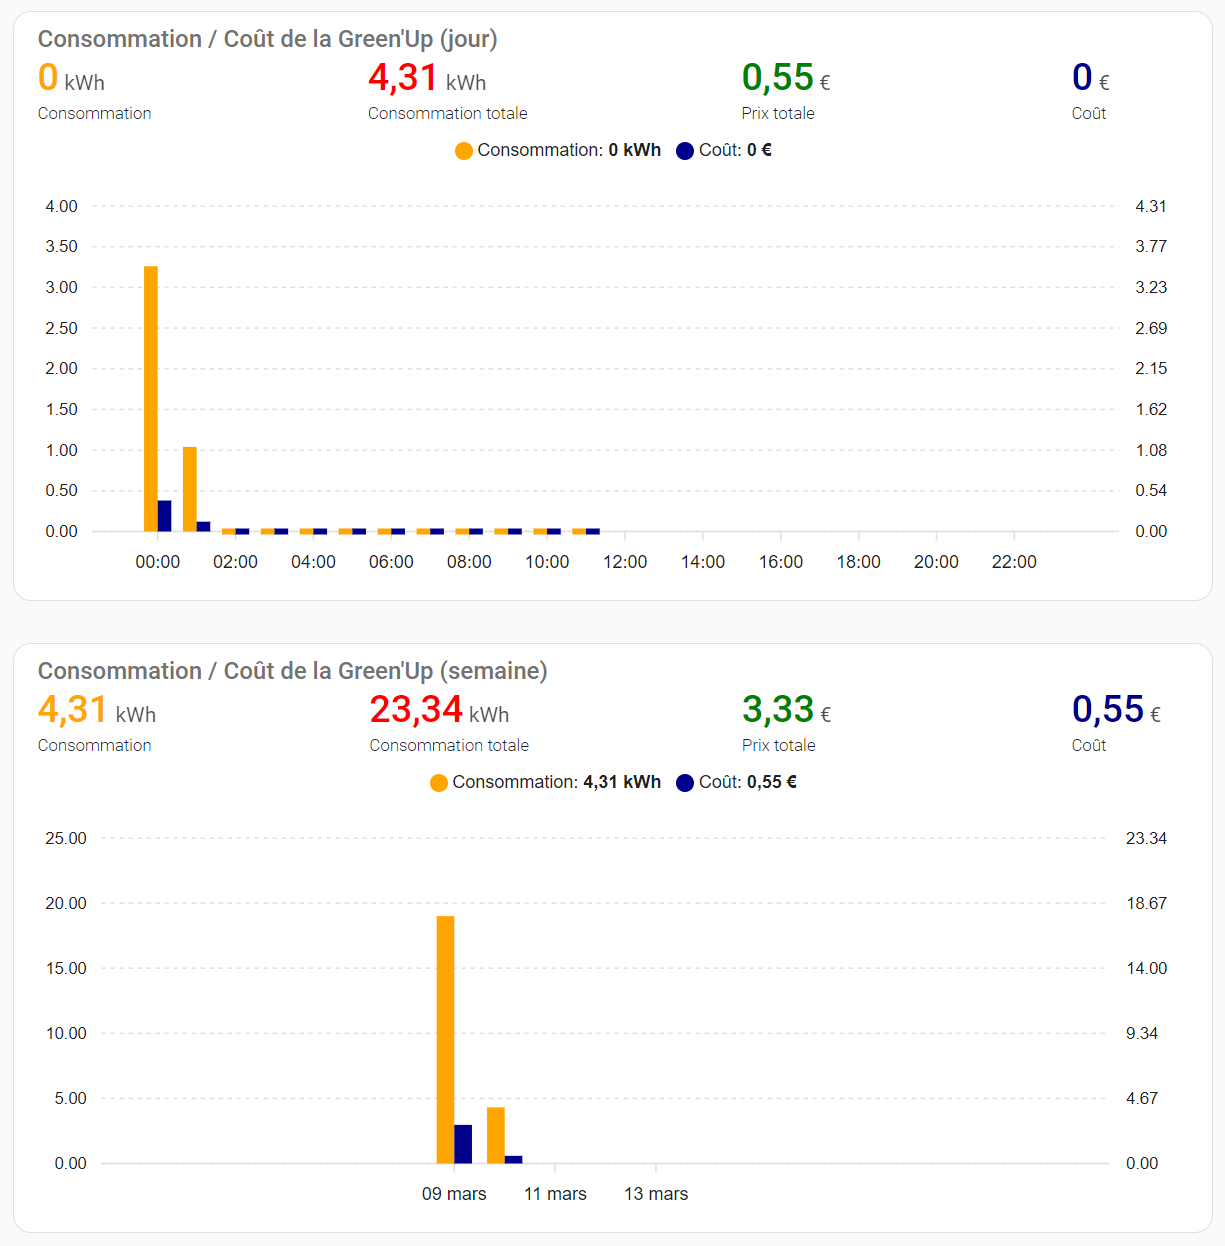Click the orange bar for 10 mars
This screenshot has width=1225, height=1246.
(x=496, y=1136)
